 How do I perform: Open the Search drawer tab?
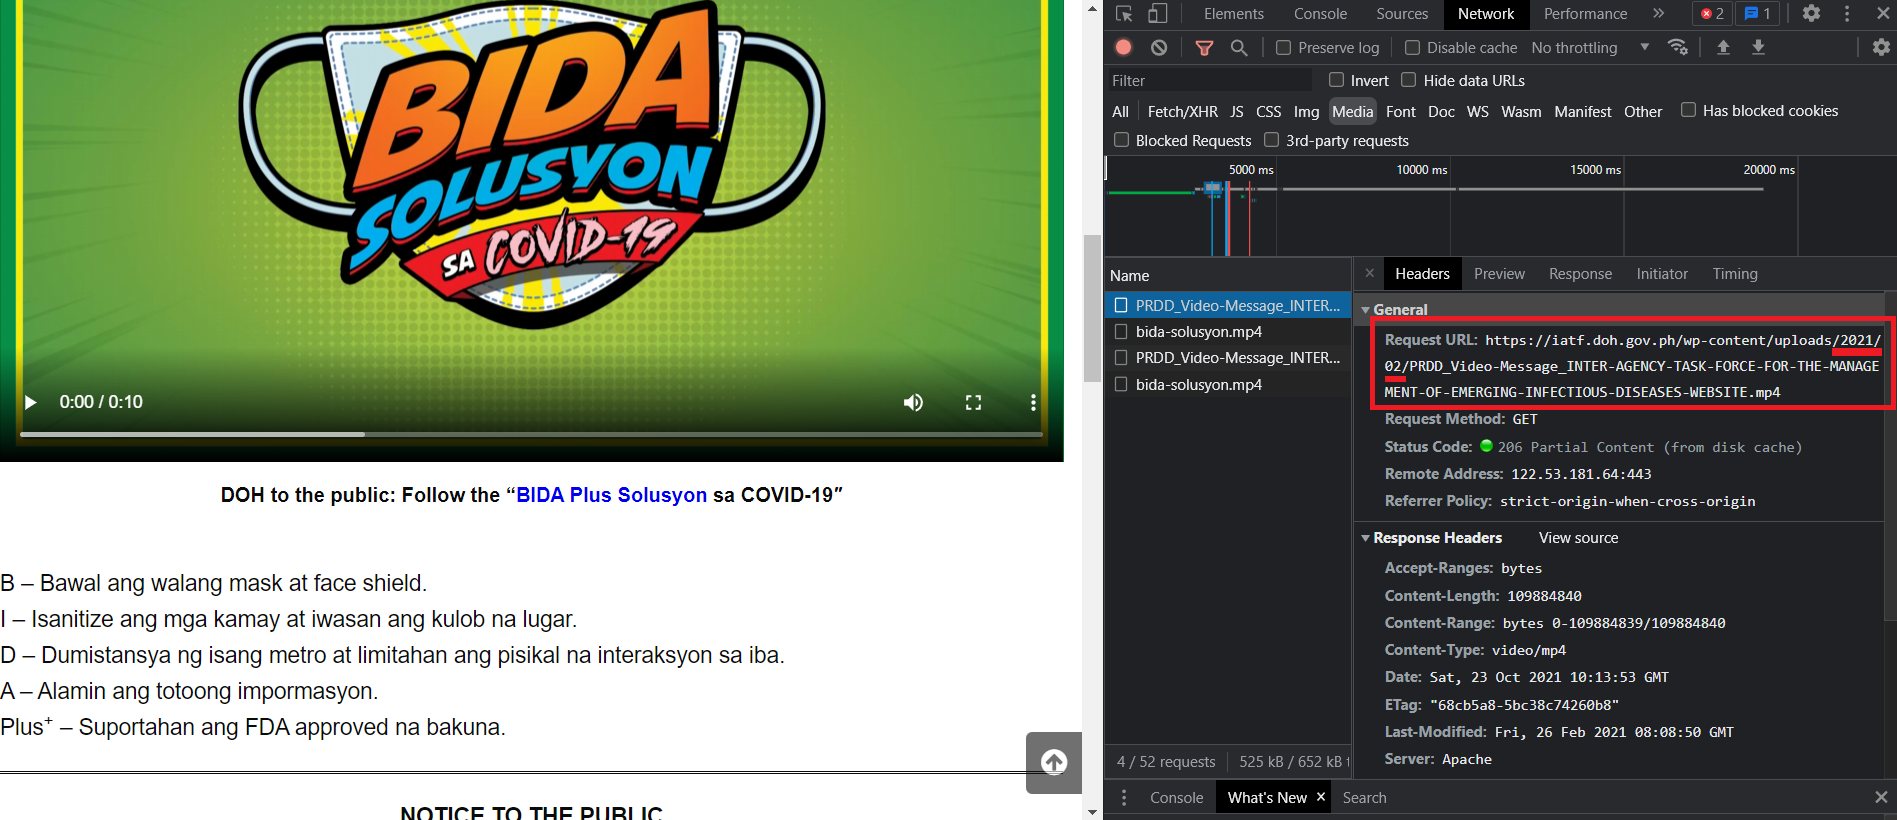click(1364, 797)
